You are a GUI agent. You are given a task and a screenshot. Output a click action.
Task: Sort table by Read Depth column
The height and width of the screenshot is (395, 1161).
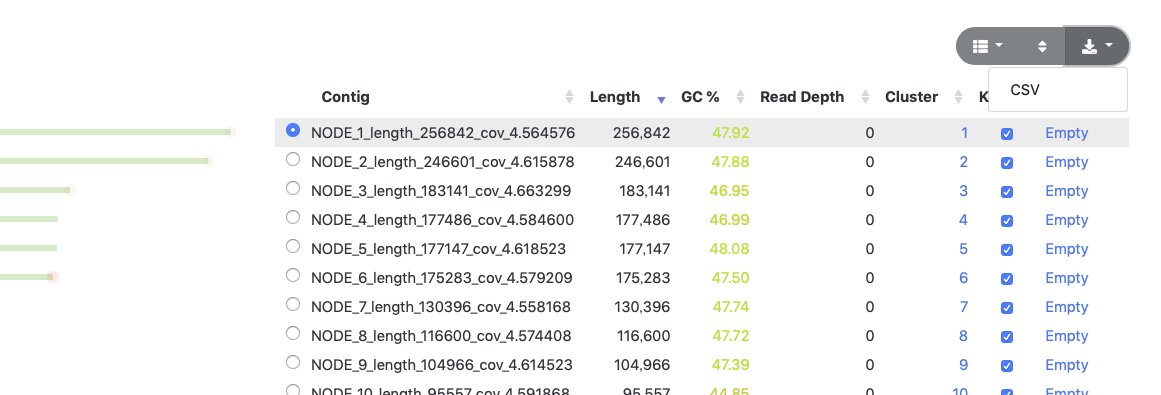click(x=866, y=96)
